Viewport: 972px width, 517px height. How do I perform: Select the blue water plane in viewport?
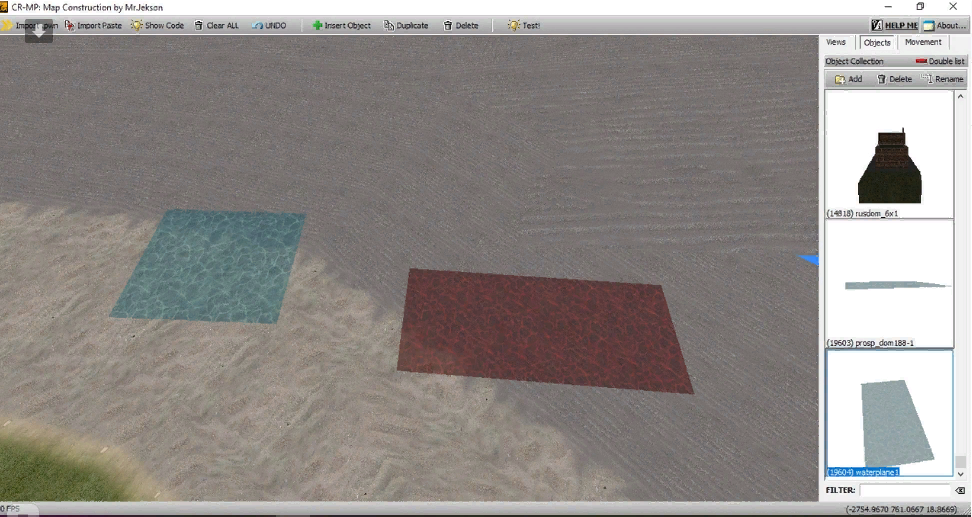coord(208,267)
